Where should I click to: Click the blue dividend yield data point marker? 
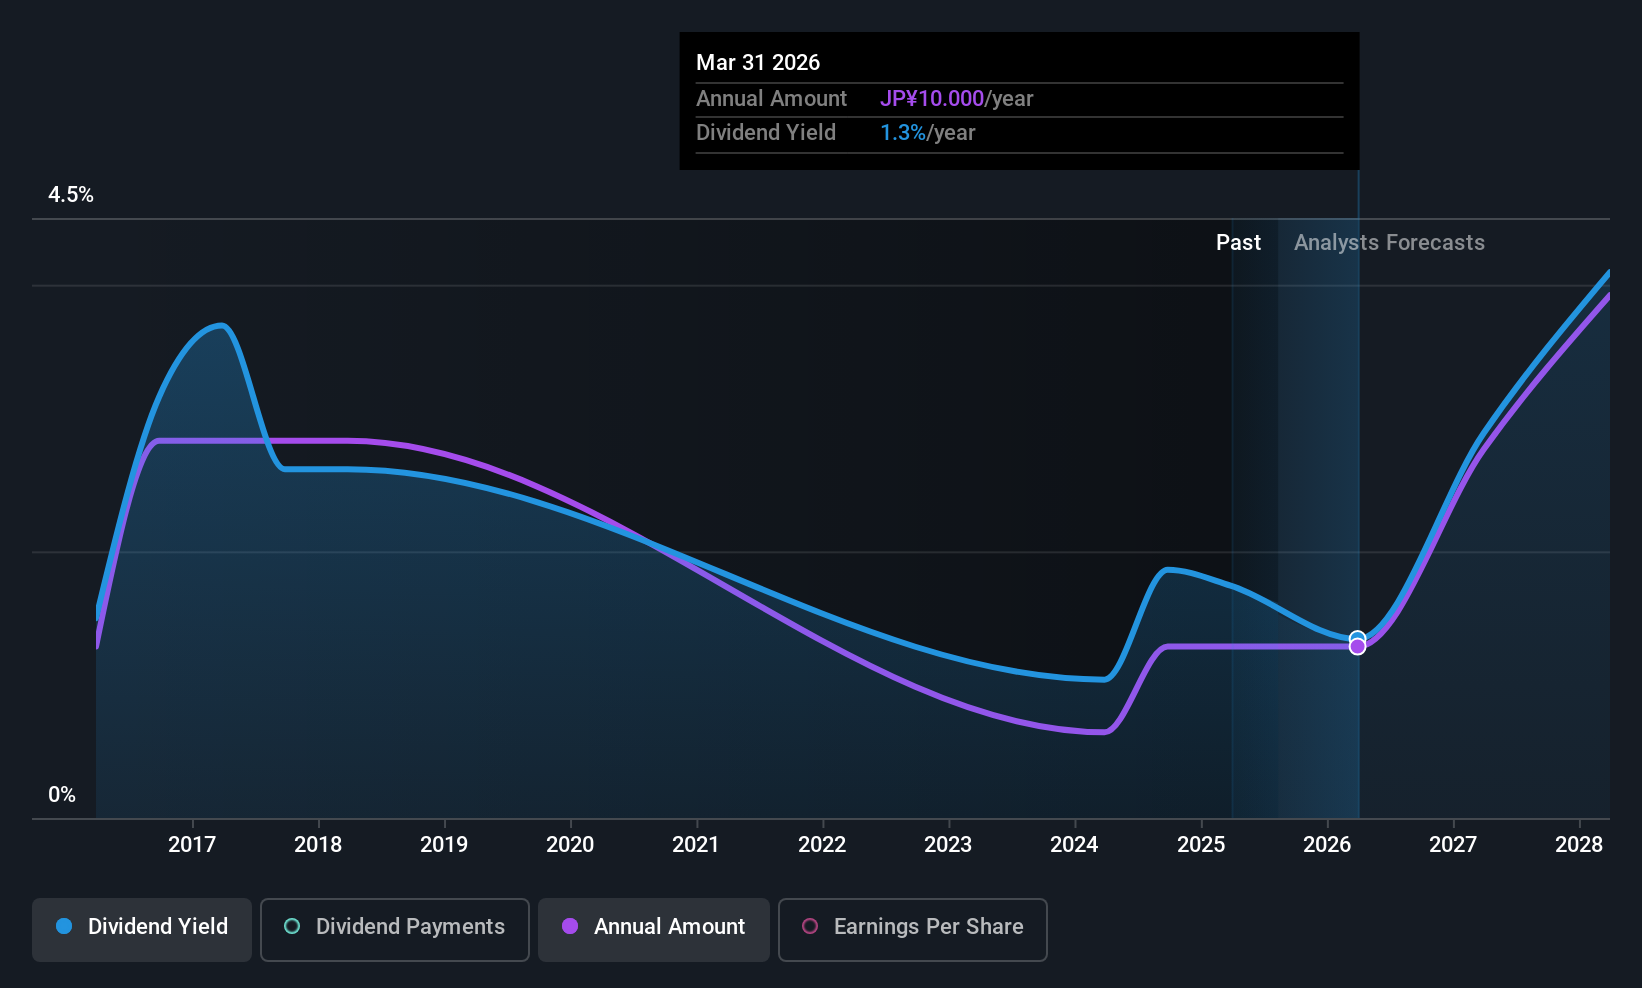1357,637
